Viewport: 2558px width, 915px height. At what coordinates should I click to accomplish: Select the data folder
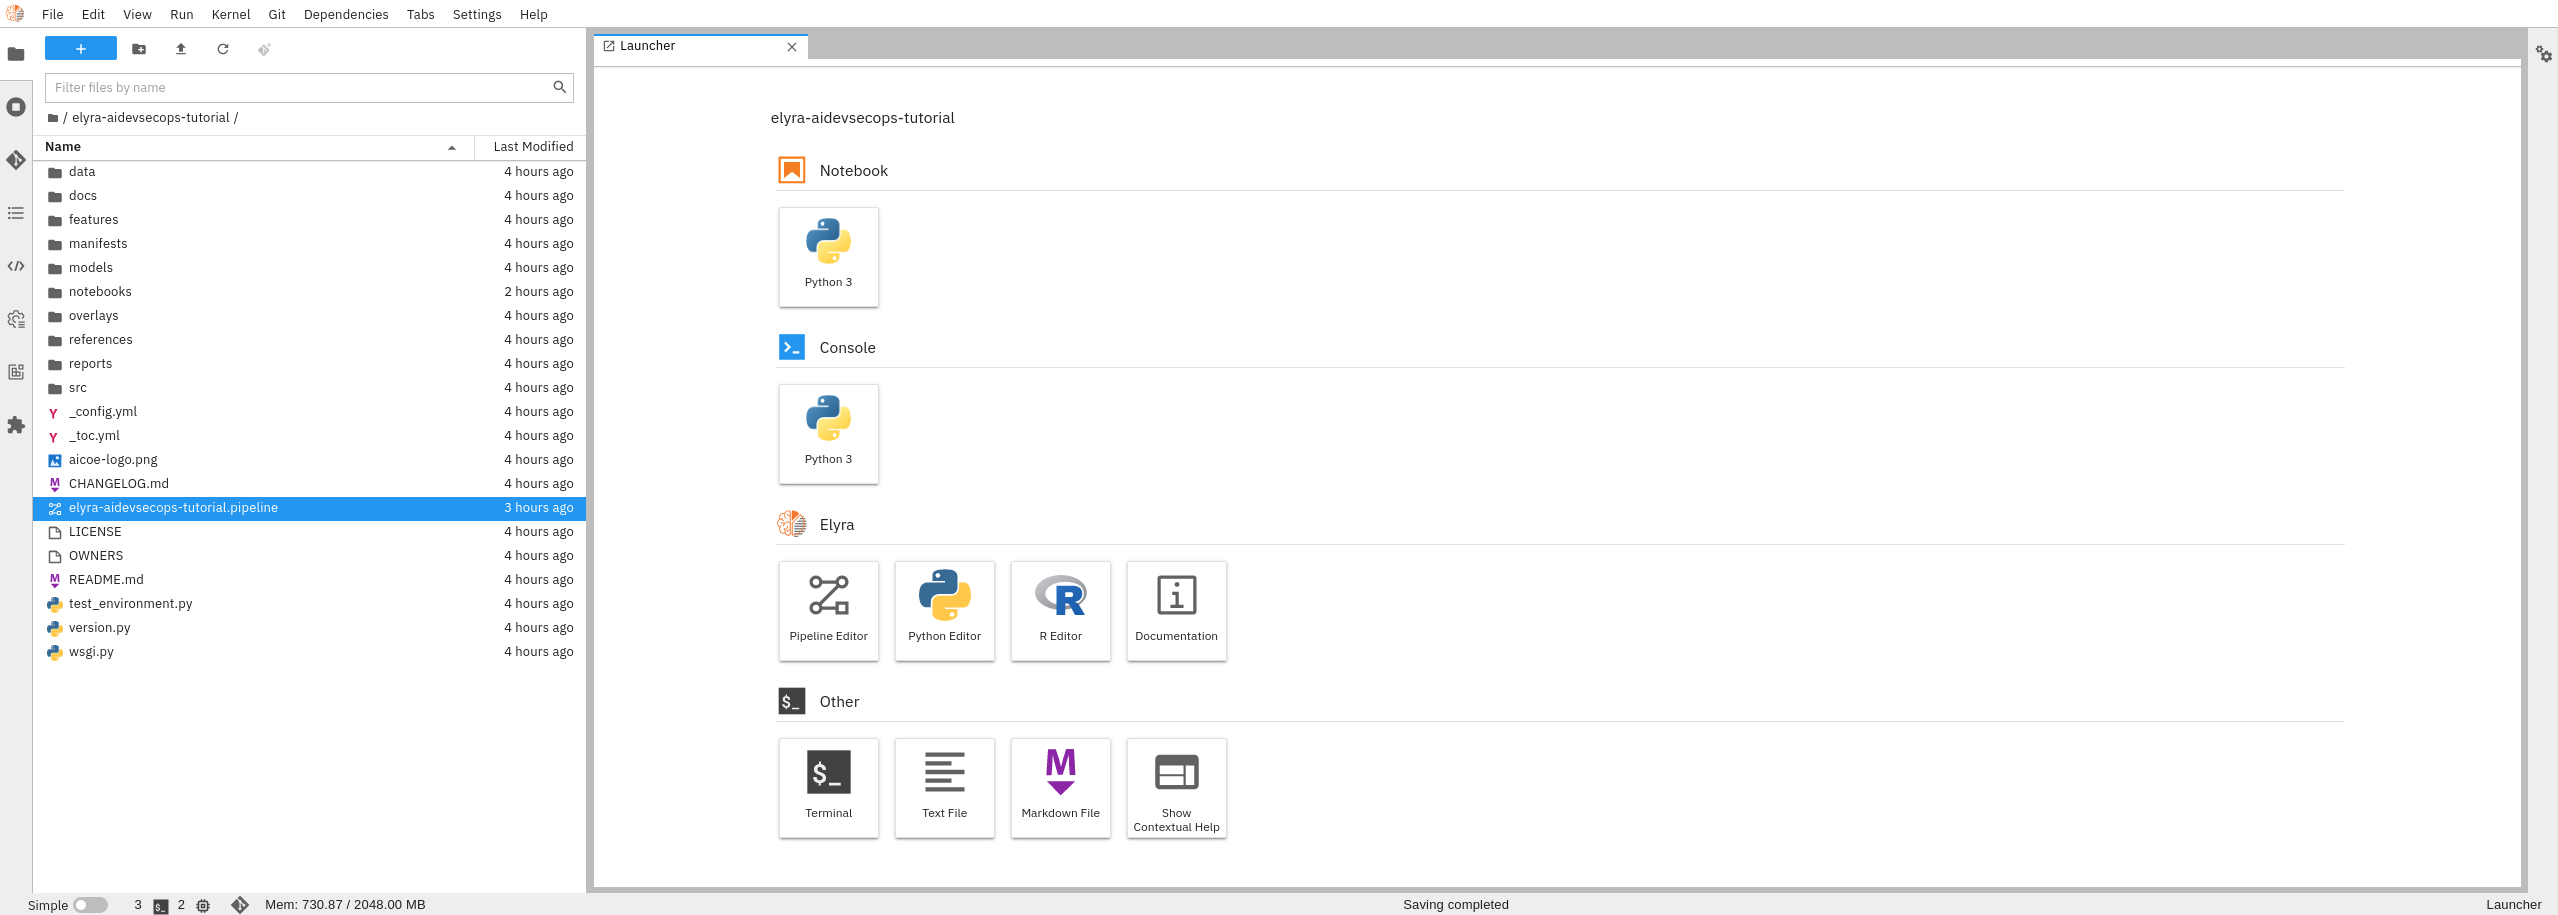(x=310, y=172)
